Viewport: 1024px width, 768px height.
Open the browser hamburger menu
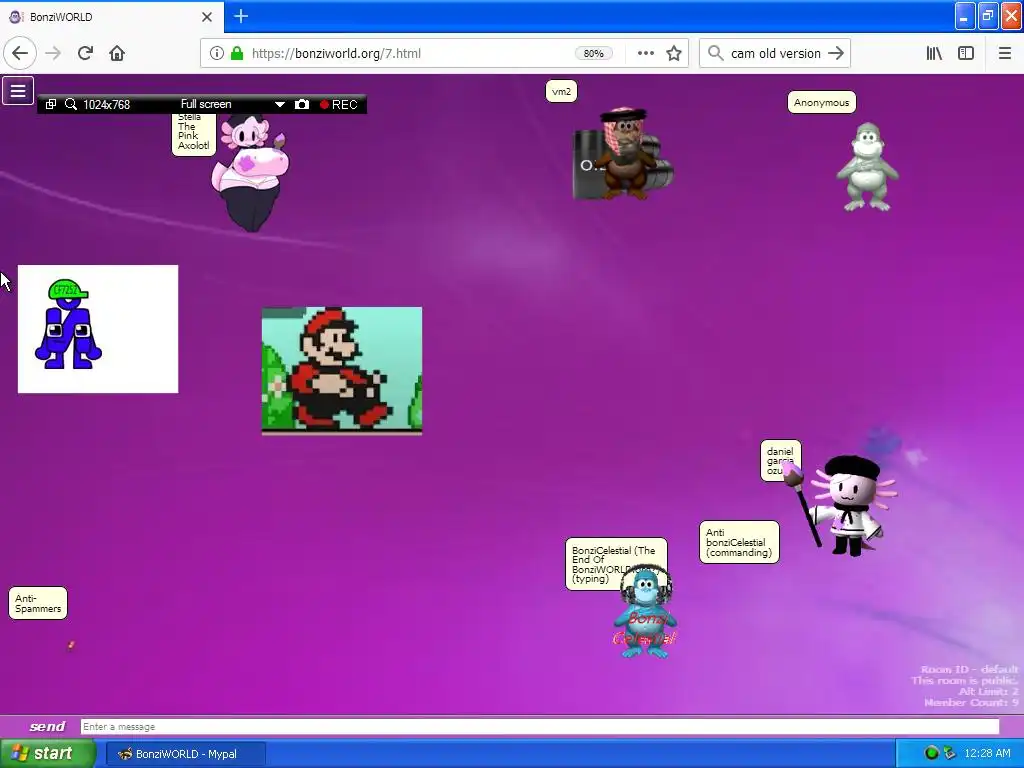pos(1004,54)
